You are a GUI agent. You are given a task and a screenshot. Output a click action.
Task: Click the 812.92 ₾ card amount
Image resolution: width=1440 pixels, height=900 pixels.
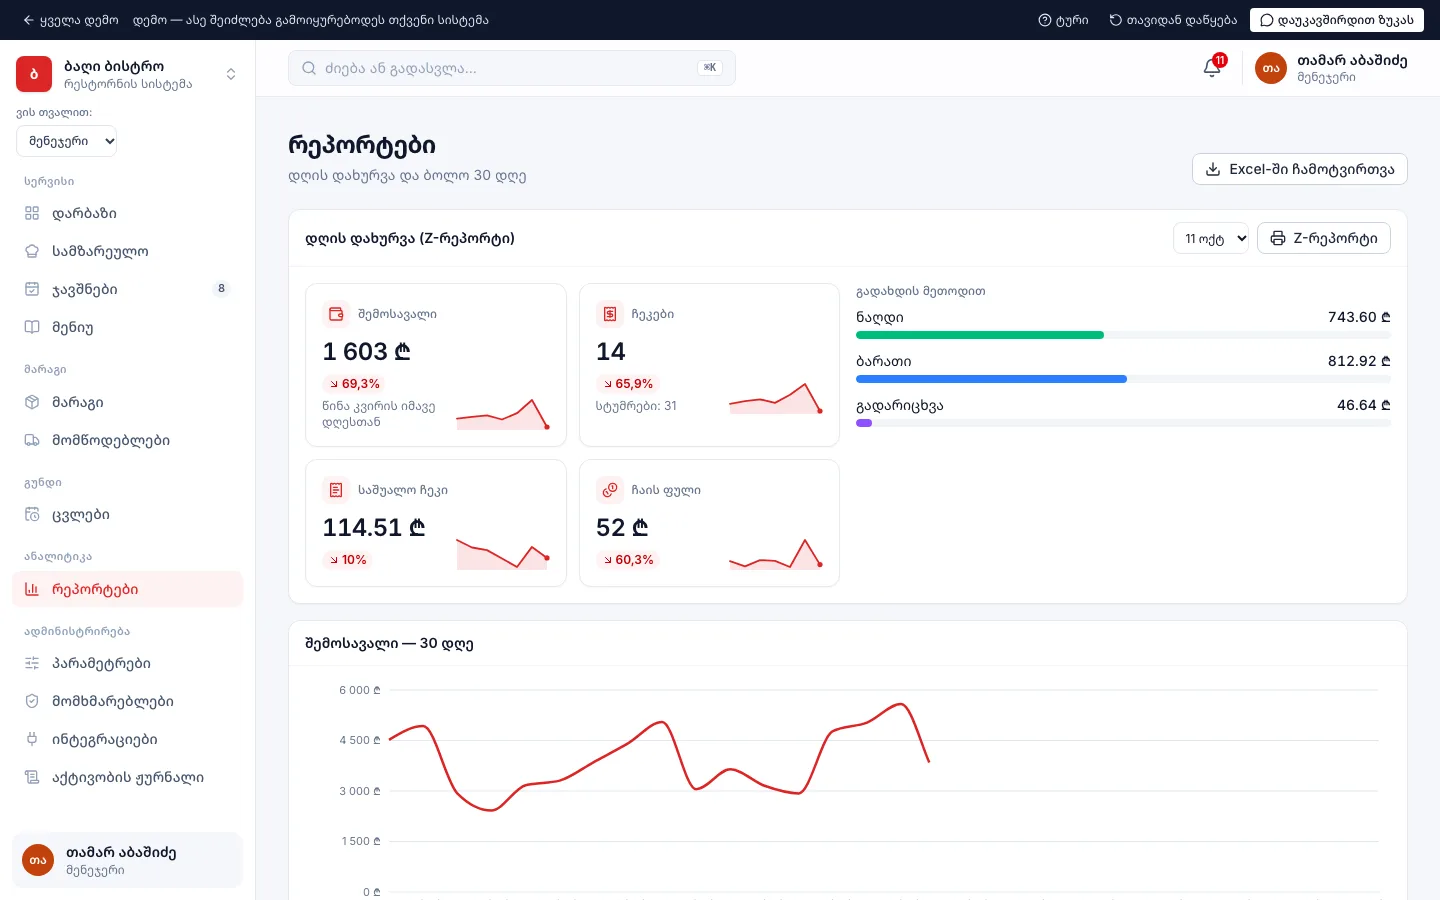[1359, 361]
